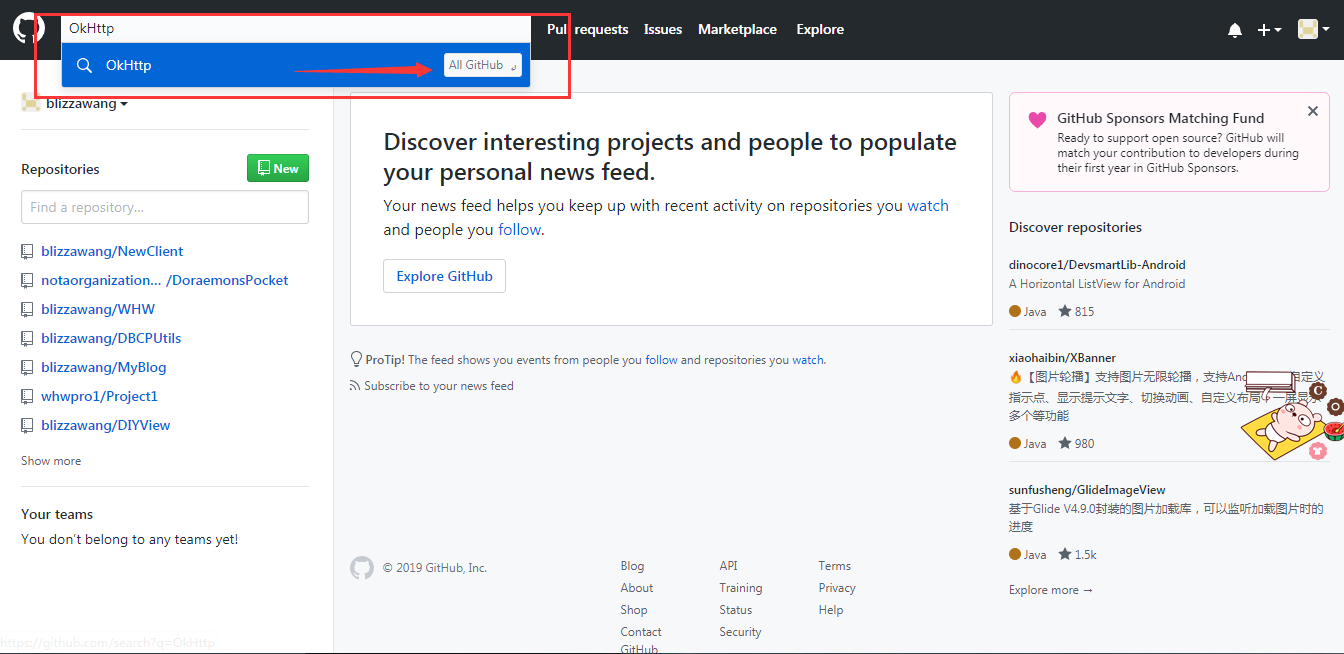Screen dimensions: 1344x654
Task: Open xiaohaibin/XBanner repository
Action: point(1062,357)
